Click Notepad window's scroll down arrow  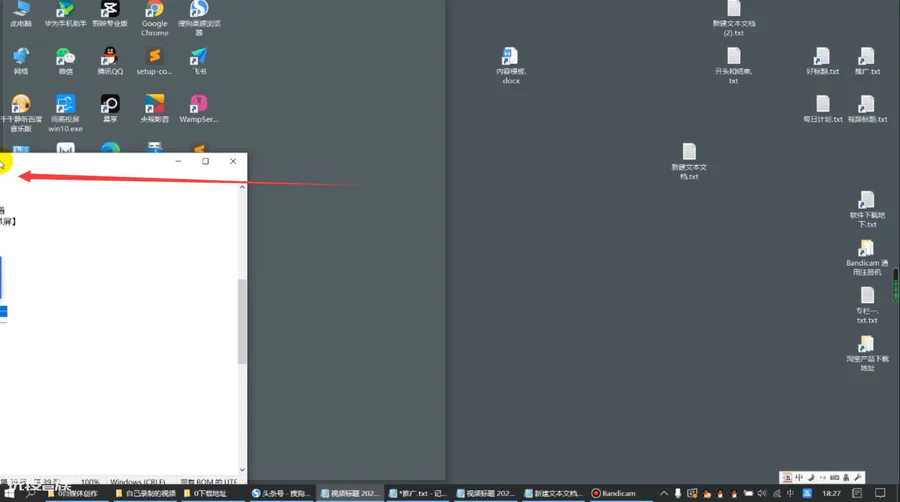click(x=242, y=469)
